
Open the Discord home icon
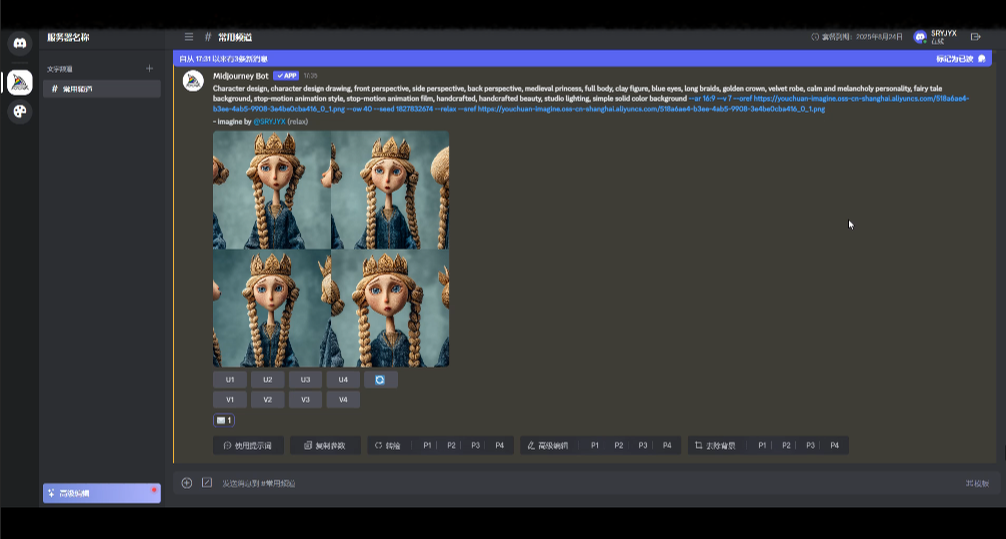point(19,43)
